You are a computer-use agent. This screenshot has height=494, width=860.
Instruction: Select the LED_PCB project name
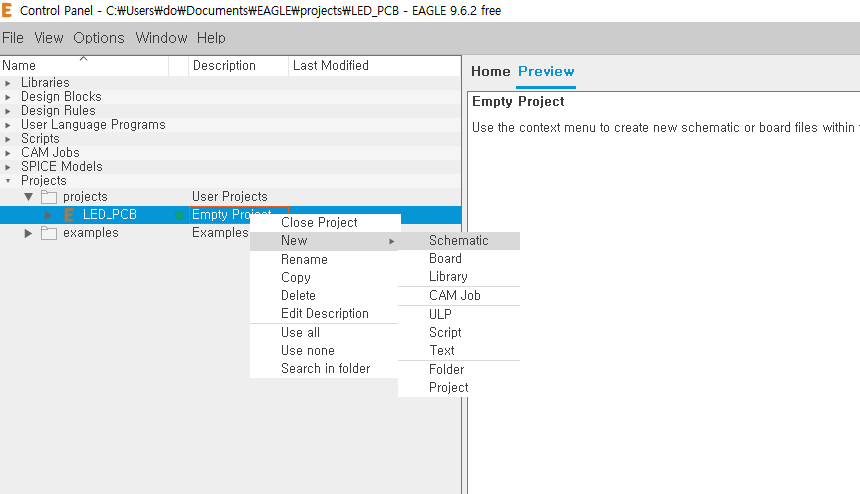click(110, 215)
